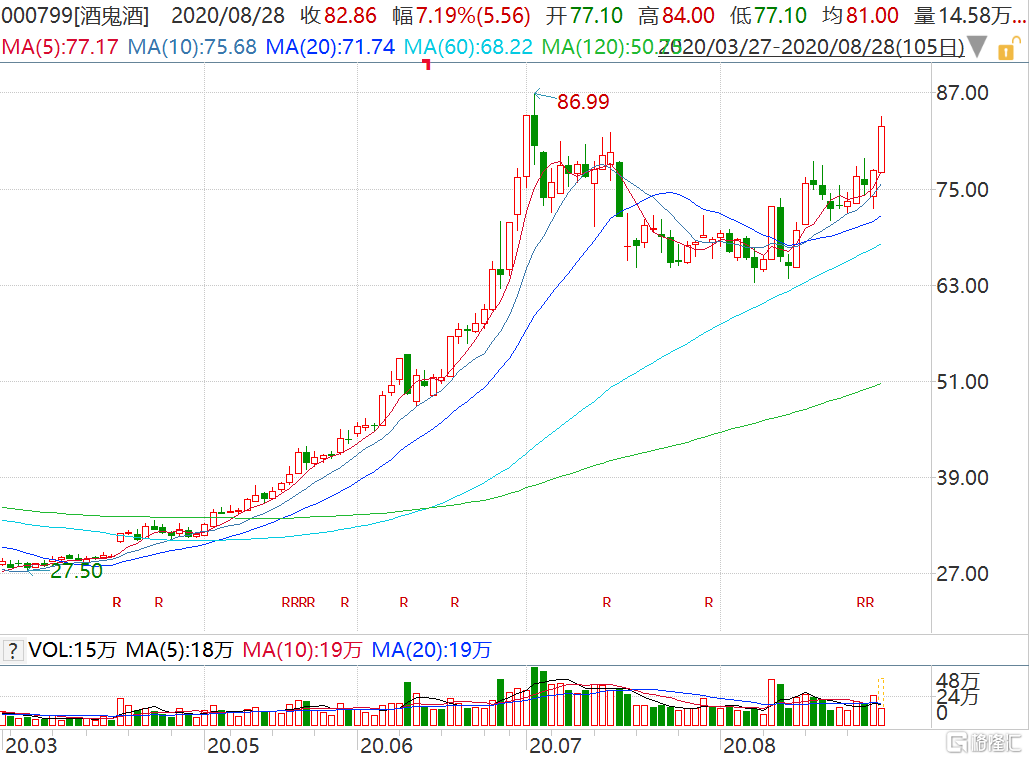This screenshot has width=1029, height=761.
Task: Click the volume figure 量14.58万
Action: point(970,16)
